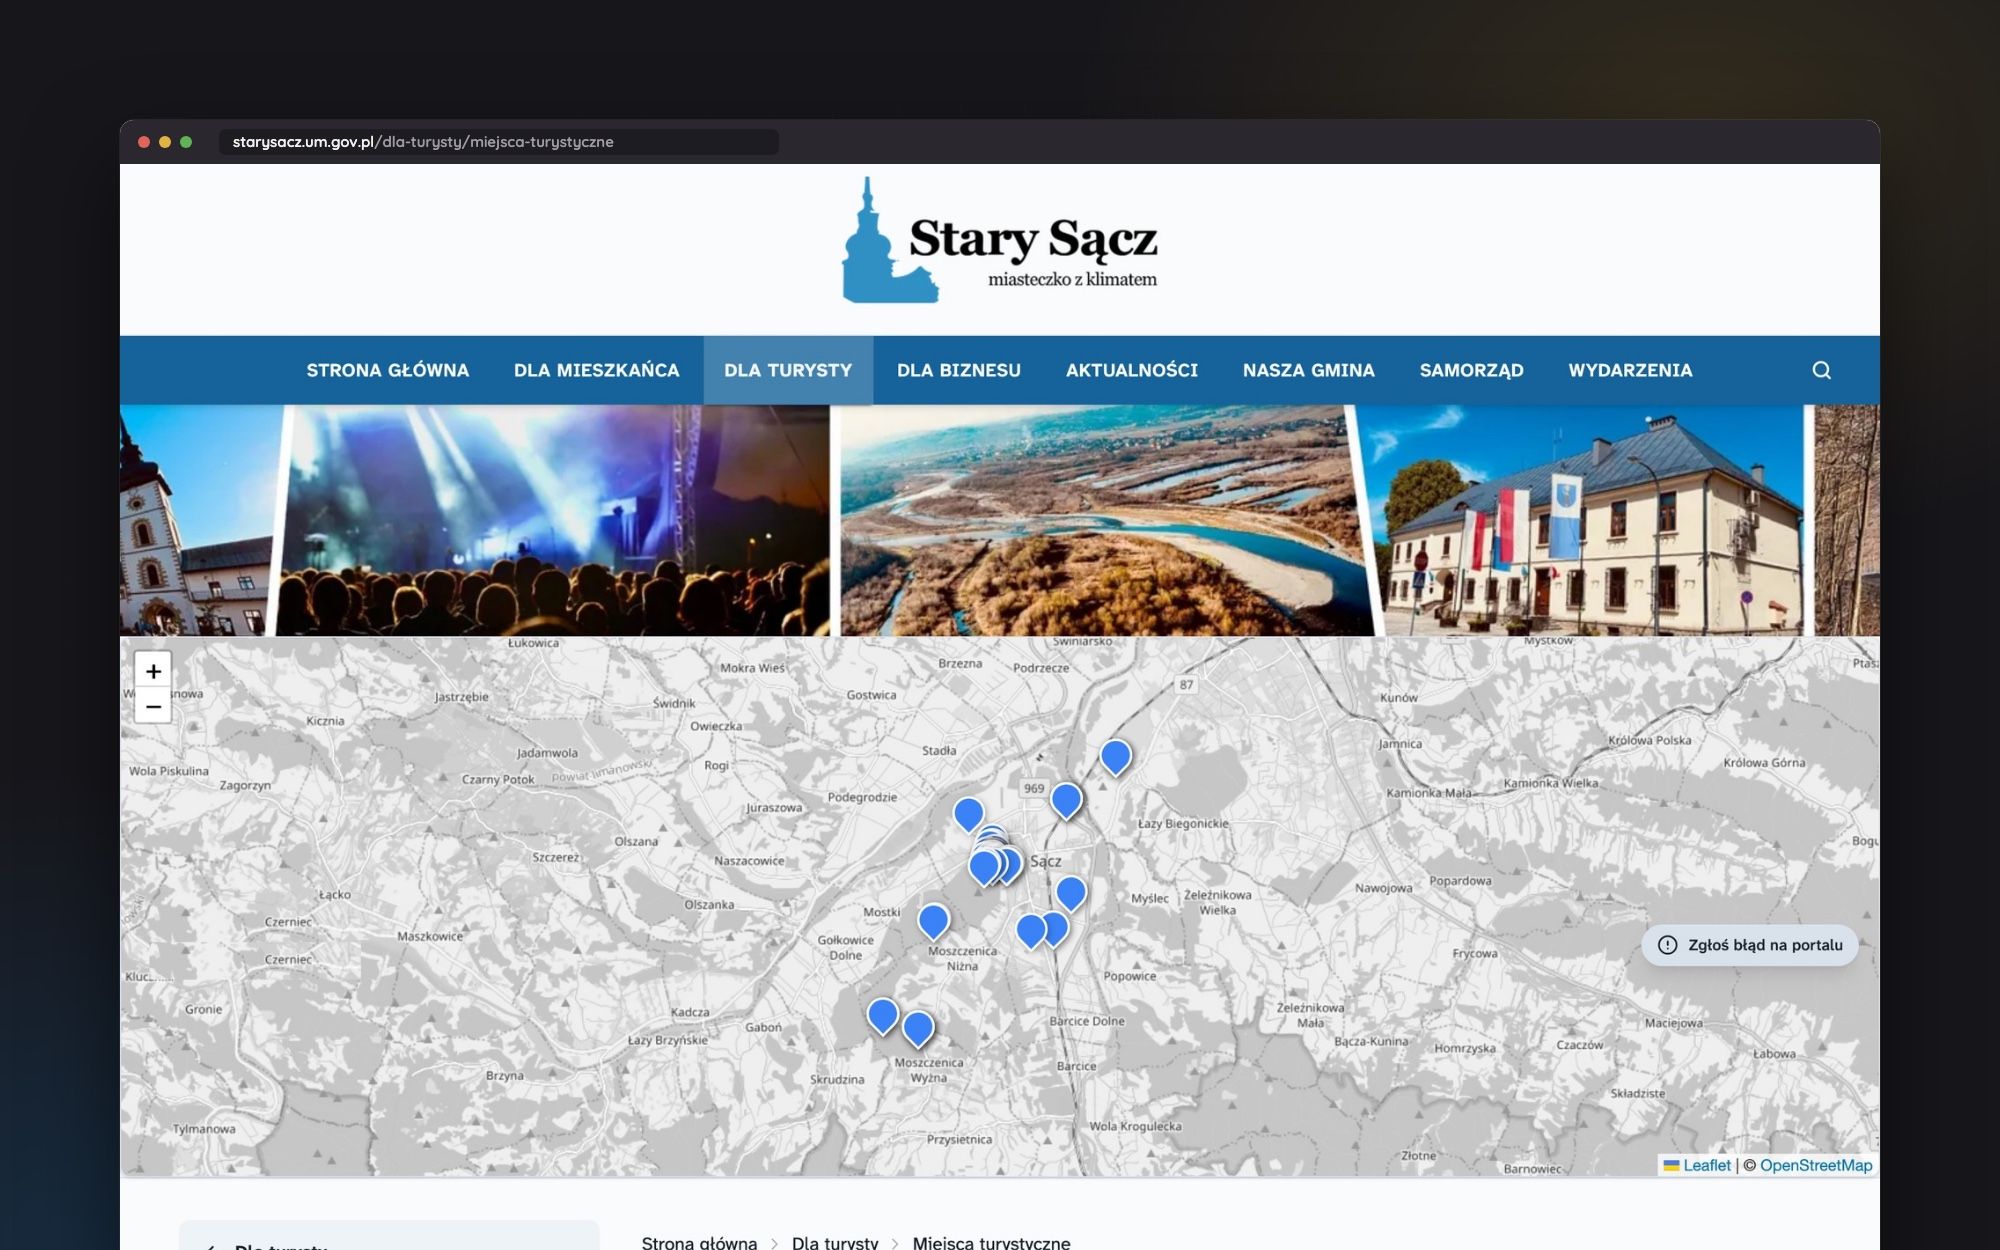Open DLA MIESZKAŃCA menu item
The height and width of the screenshot is (1250, 2000).
pyautogui.click(x=597, y=370)
